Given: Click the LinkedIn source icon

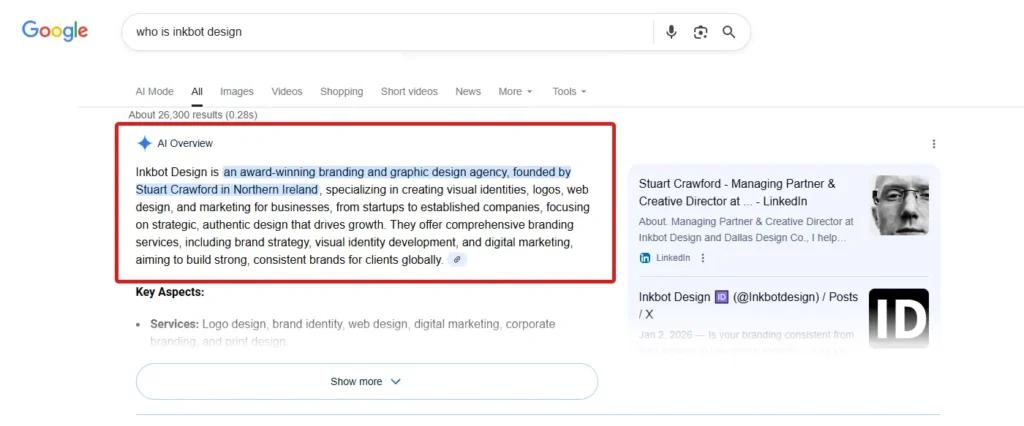Looking at the screenshot, I should click(x=645, y=258).
